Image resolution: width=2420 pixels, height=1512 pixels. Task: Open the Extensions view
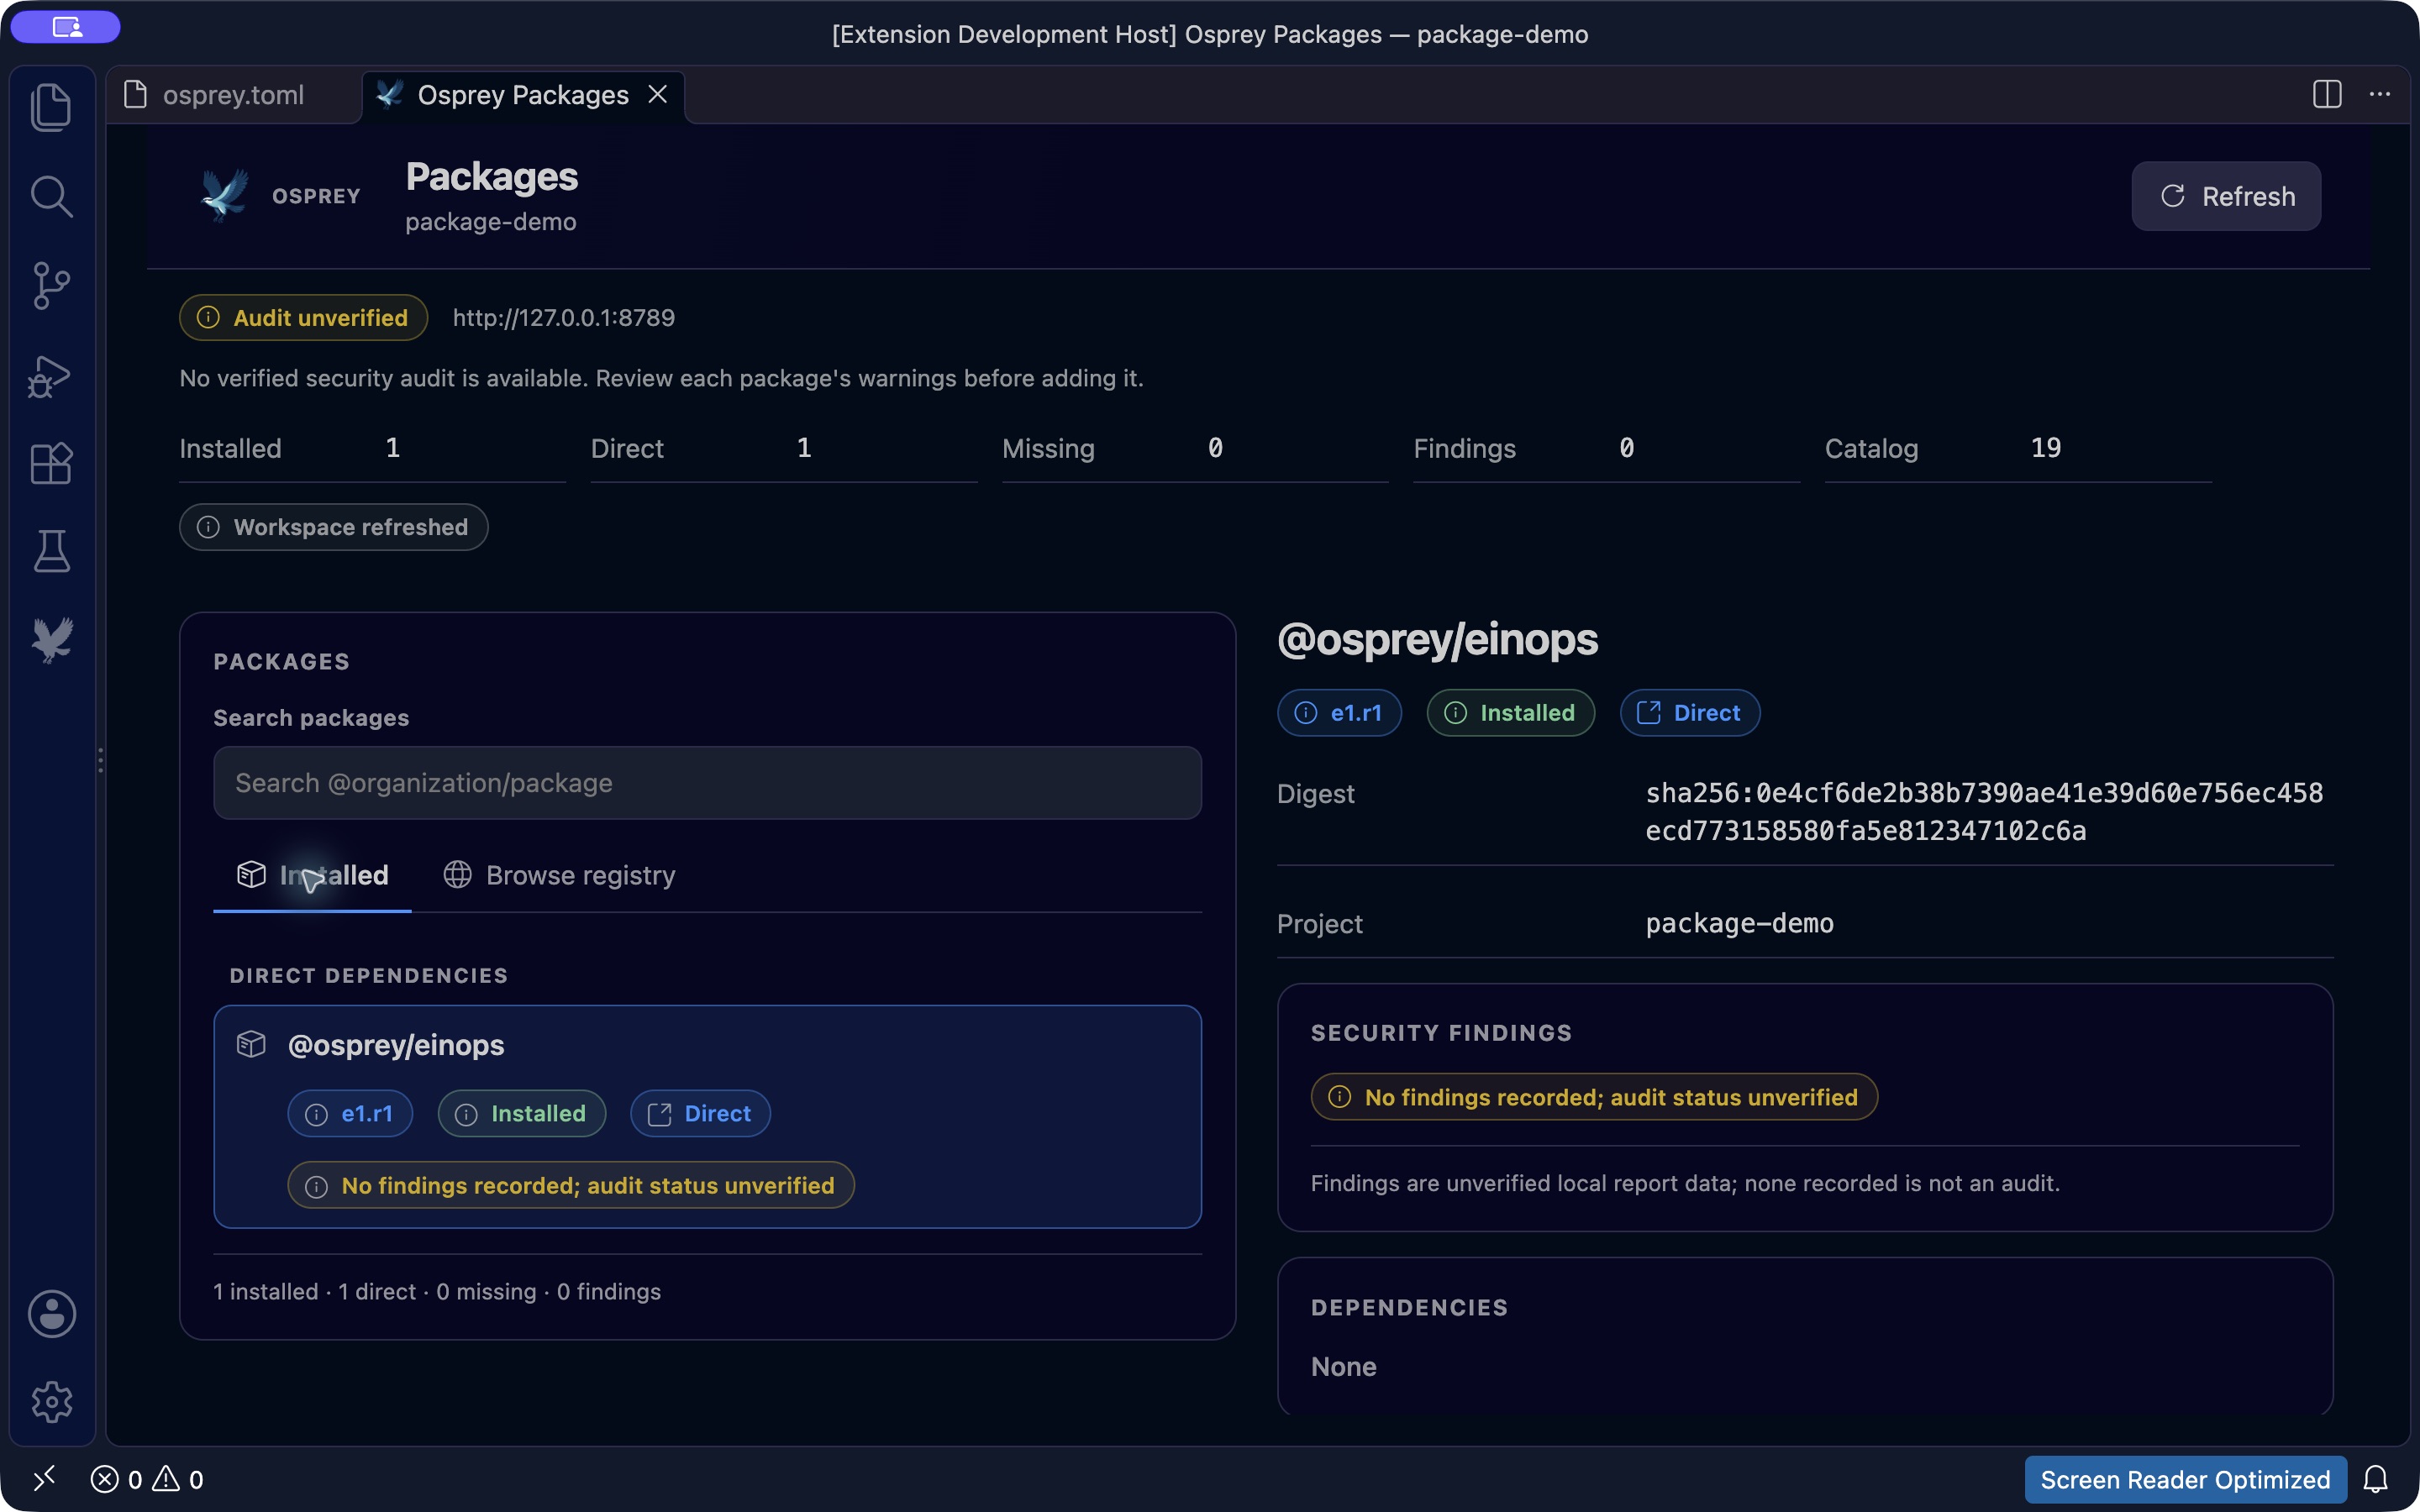coord(51,463)
